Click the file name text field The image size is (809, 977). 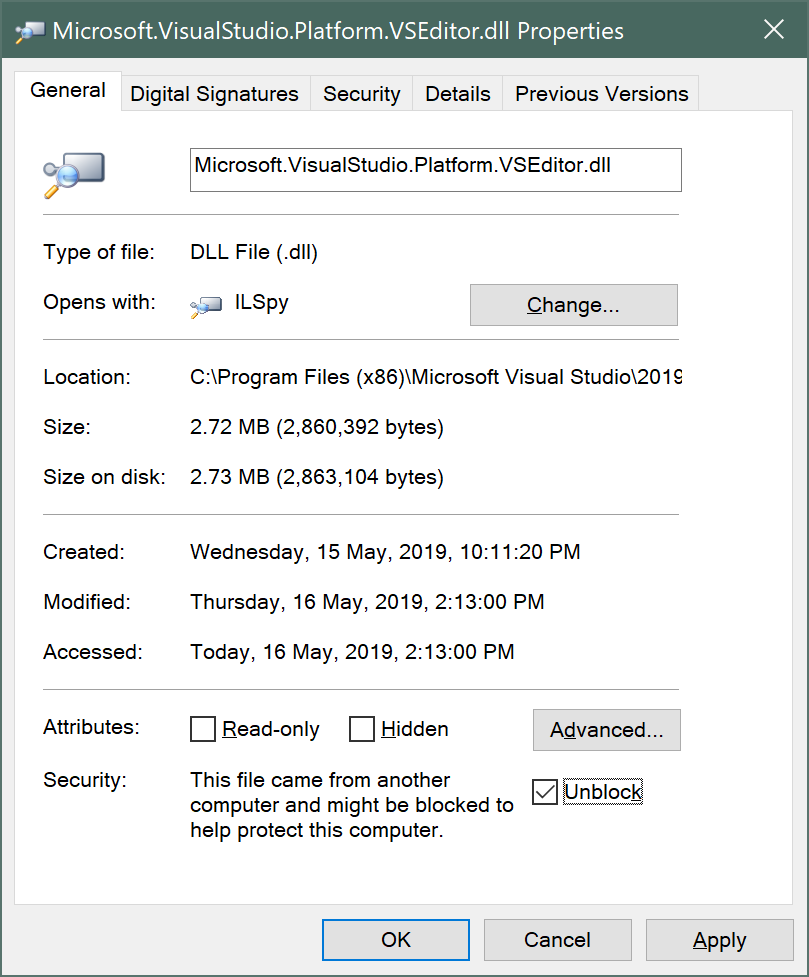tap(436, 169)
